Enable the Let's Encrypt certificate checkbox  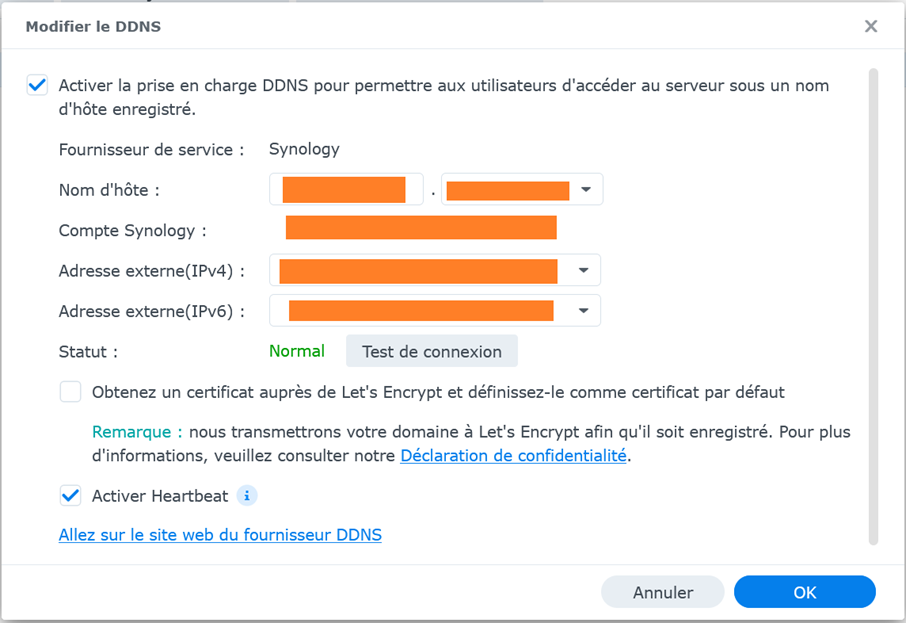point(70,392)
